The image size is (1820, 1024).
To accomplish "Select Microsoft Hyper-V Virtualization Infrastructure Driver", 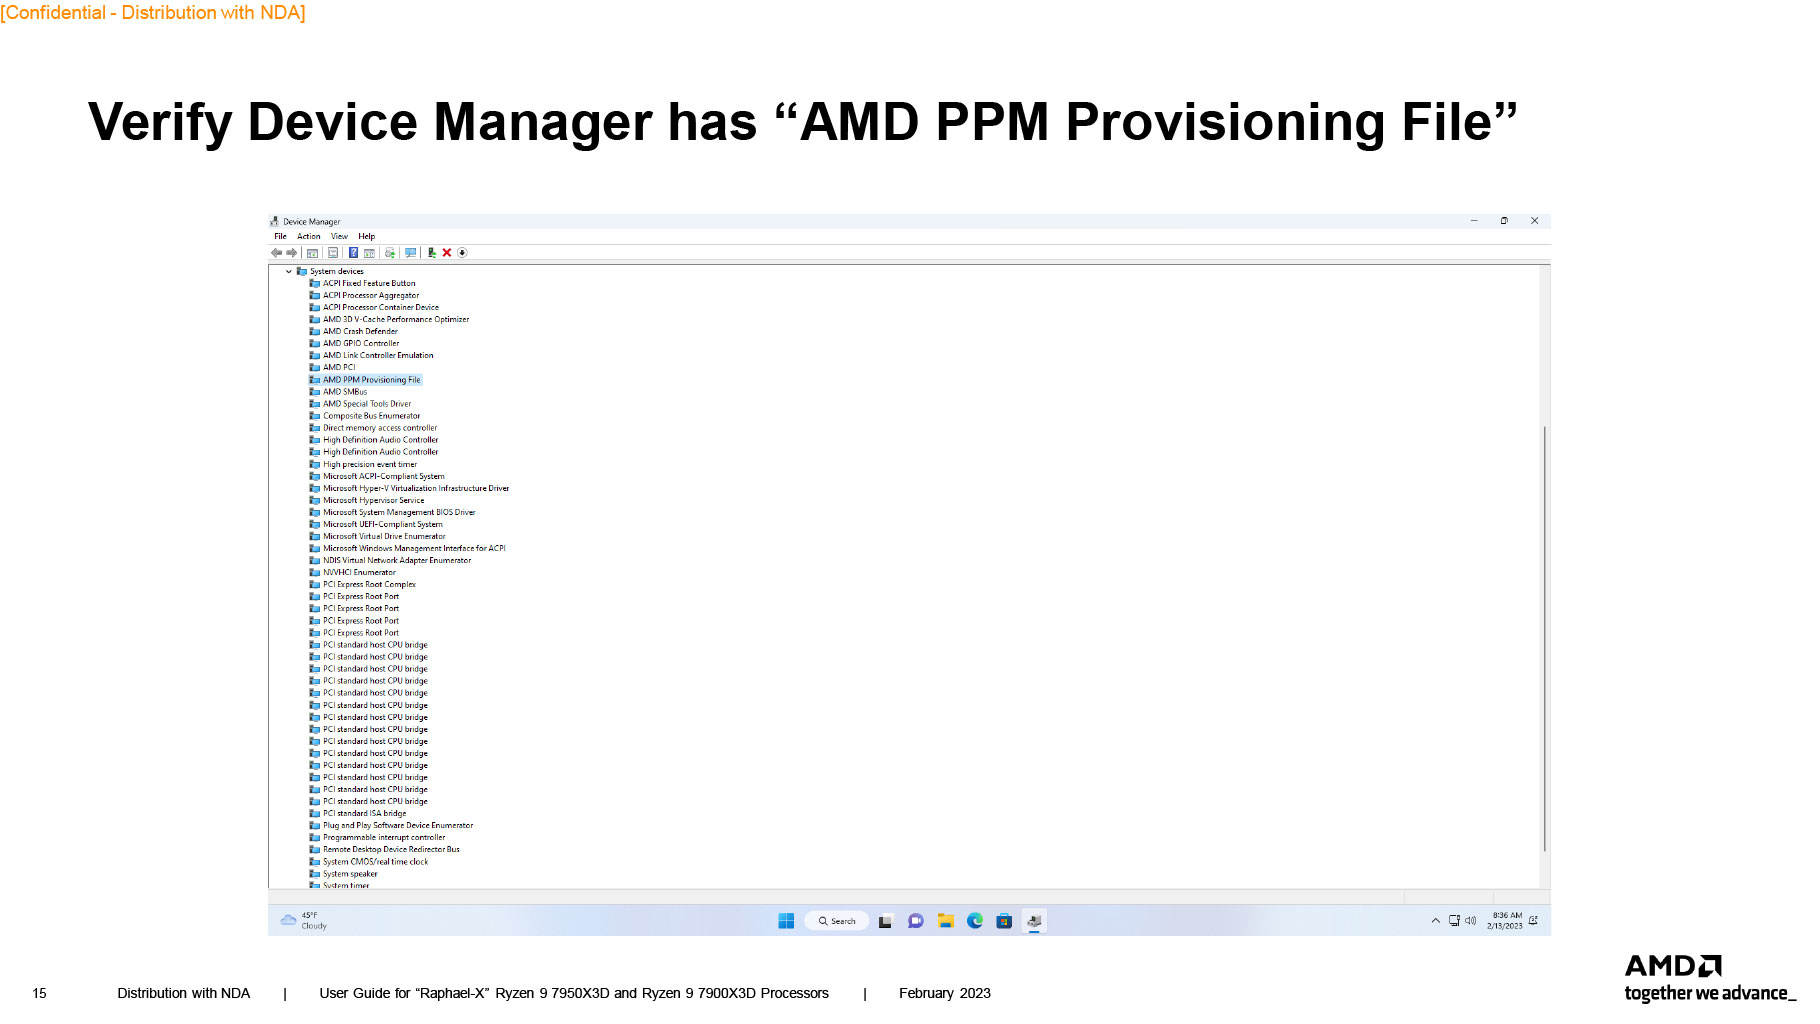I will pyautogui.click(x=416, y=489).
